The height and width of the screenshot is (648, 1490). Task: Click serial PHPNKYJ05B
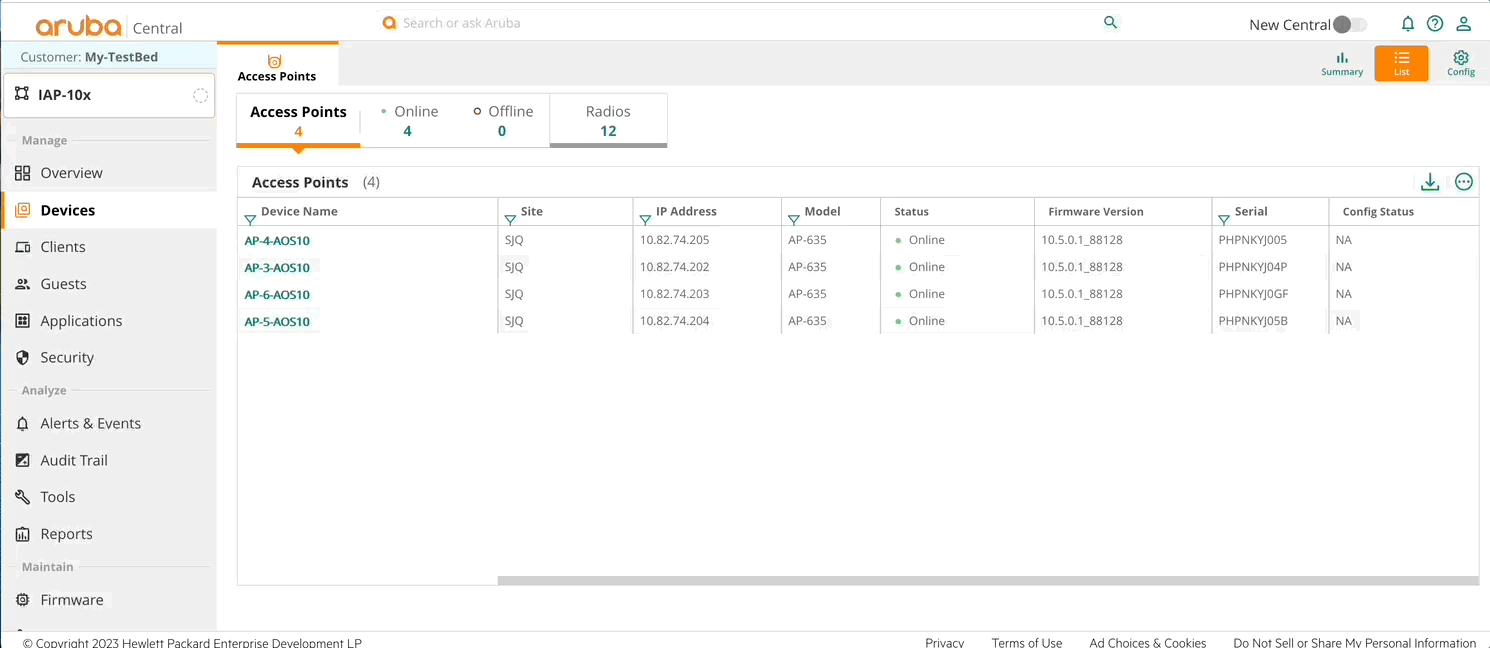1253,321
